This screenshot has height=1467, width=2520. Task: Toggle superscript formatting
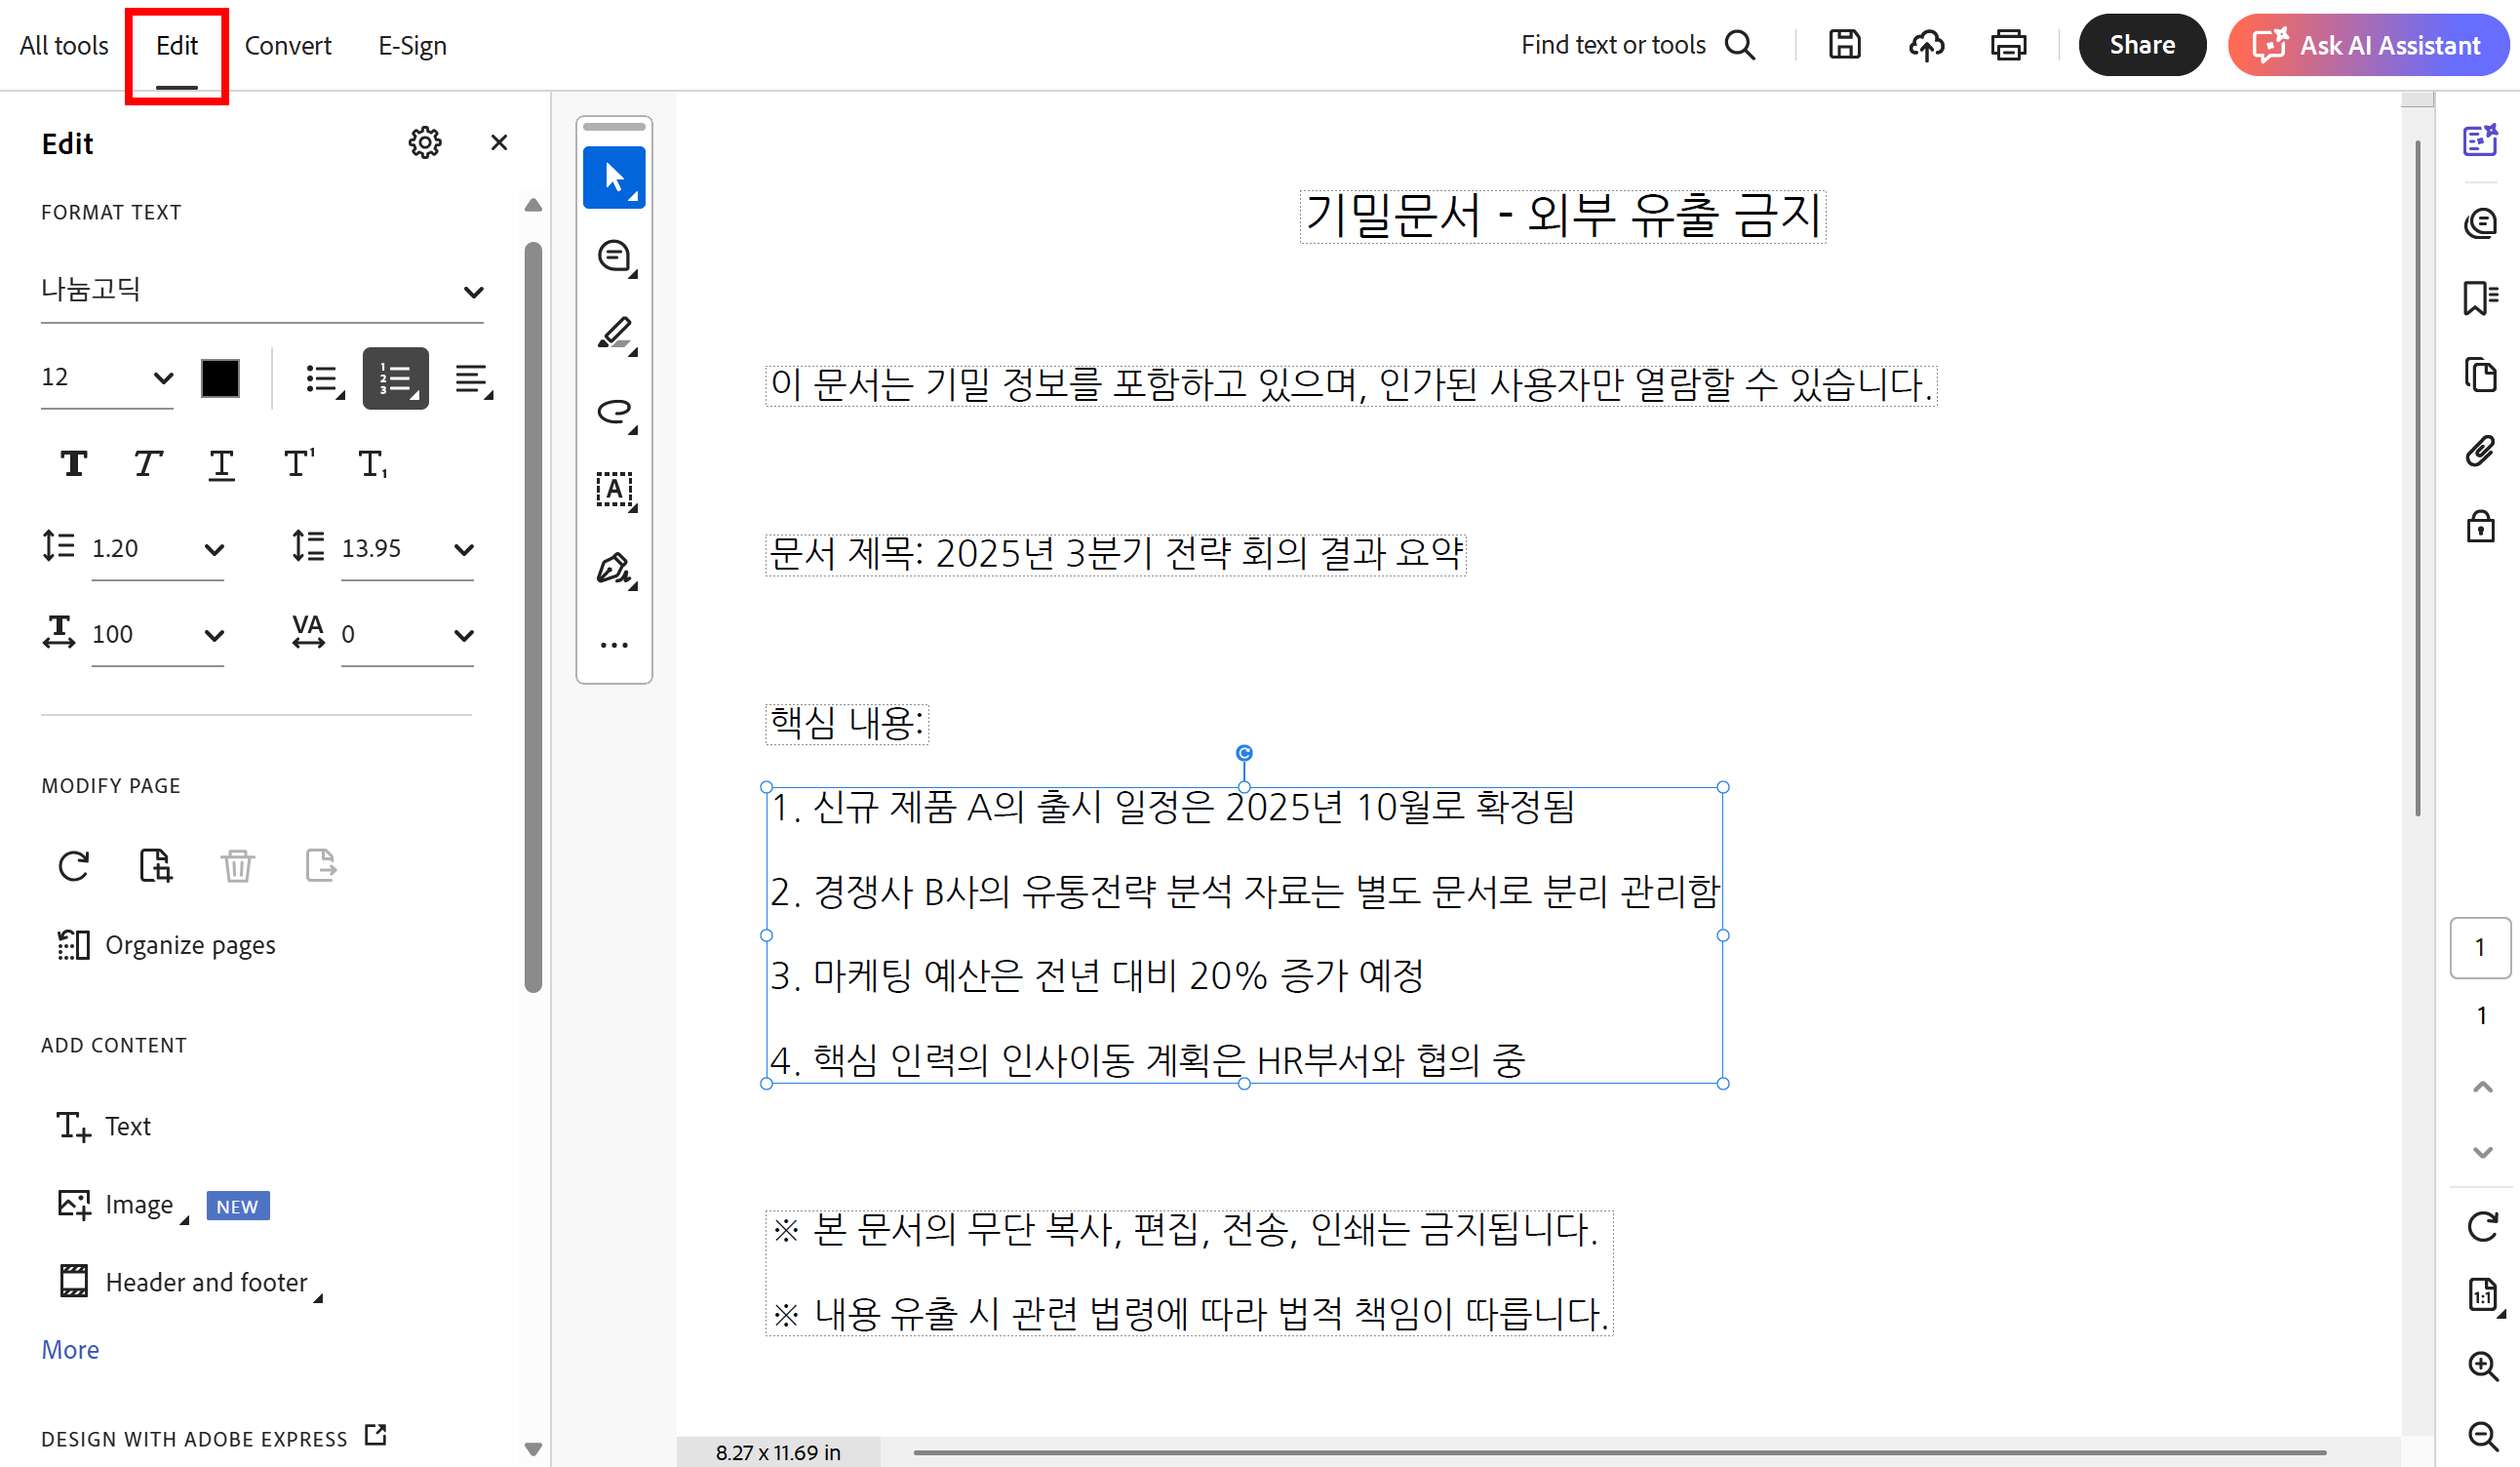tap(298, 463)
